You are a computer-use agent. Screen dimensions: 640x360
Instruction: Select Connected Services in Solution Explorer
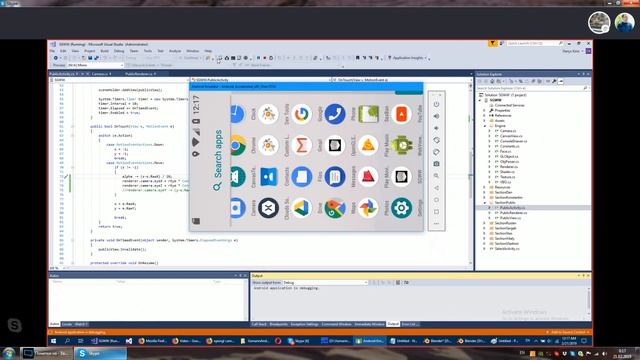point(509,105)
